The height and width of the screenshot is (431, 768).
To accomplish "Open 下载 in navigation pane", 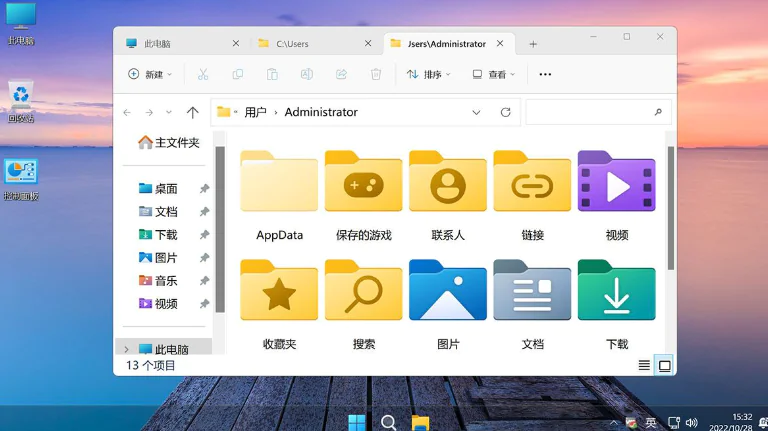I will tap(158, 235).
